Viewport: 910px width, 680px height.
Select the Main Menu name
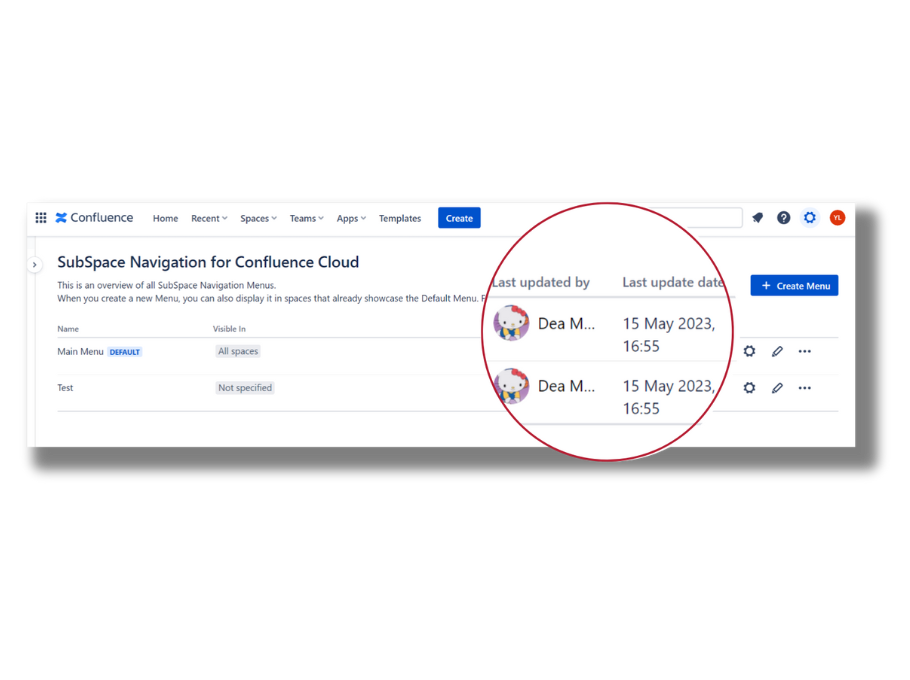coord(80,352)
